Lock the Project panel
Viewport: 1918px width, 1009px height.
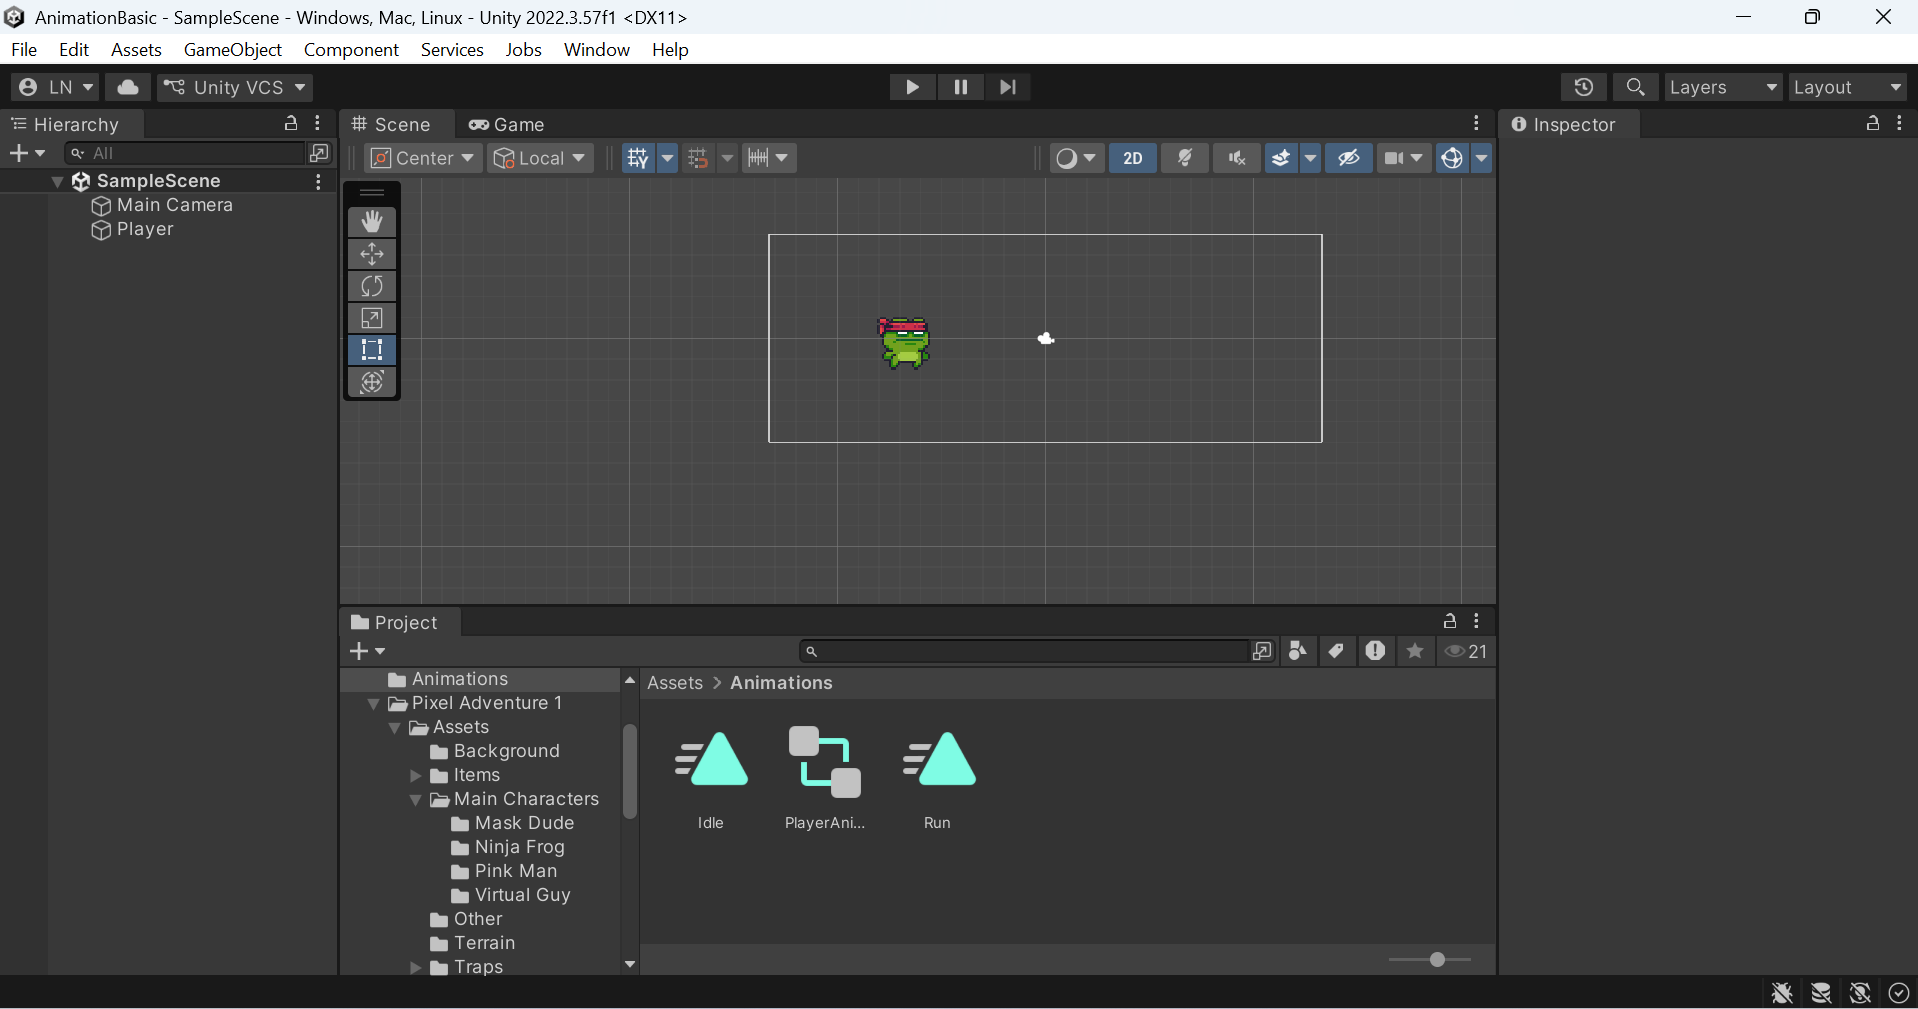[1450, 621]
